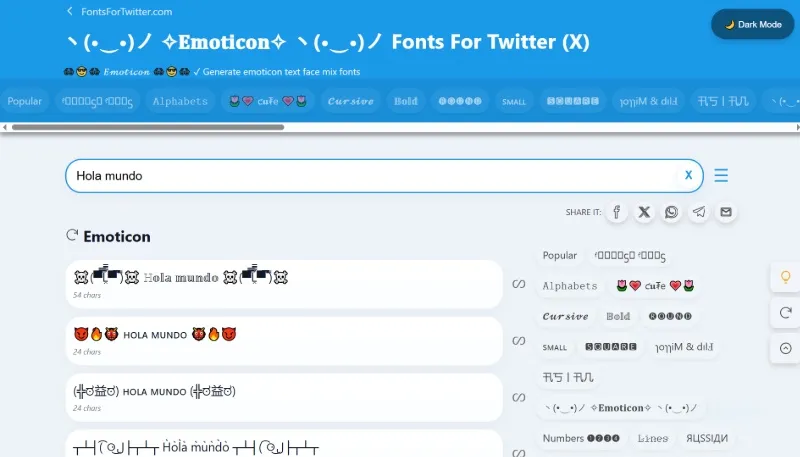This screenshot has width=800, height=457.
Task: Open Numbers in the side category list
Action: 581,438
